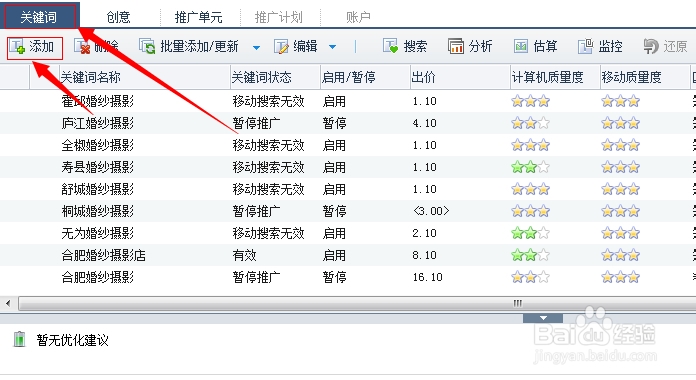The width and height of the screenshot is (696, 380).
Task: Select keyword row 舒城婚纱摄影
Action: (x=348, y=189)
